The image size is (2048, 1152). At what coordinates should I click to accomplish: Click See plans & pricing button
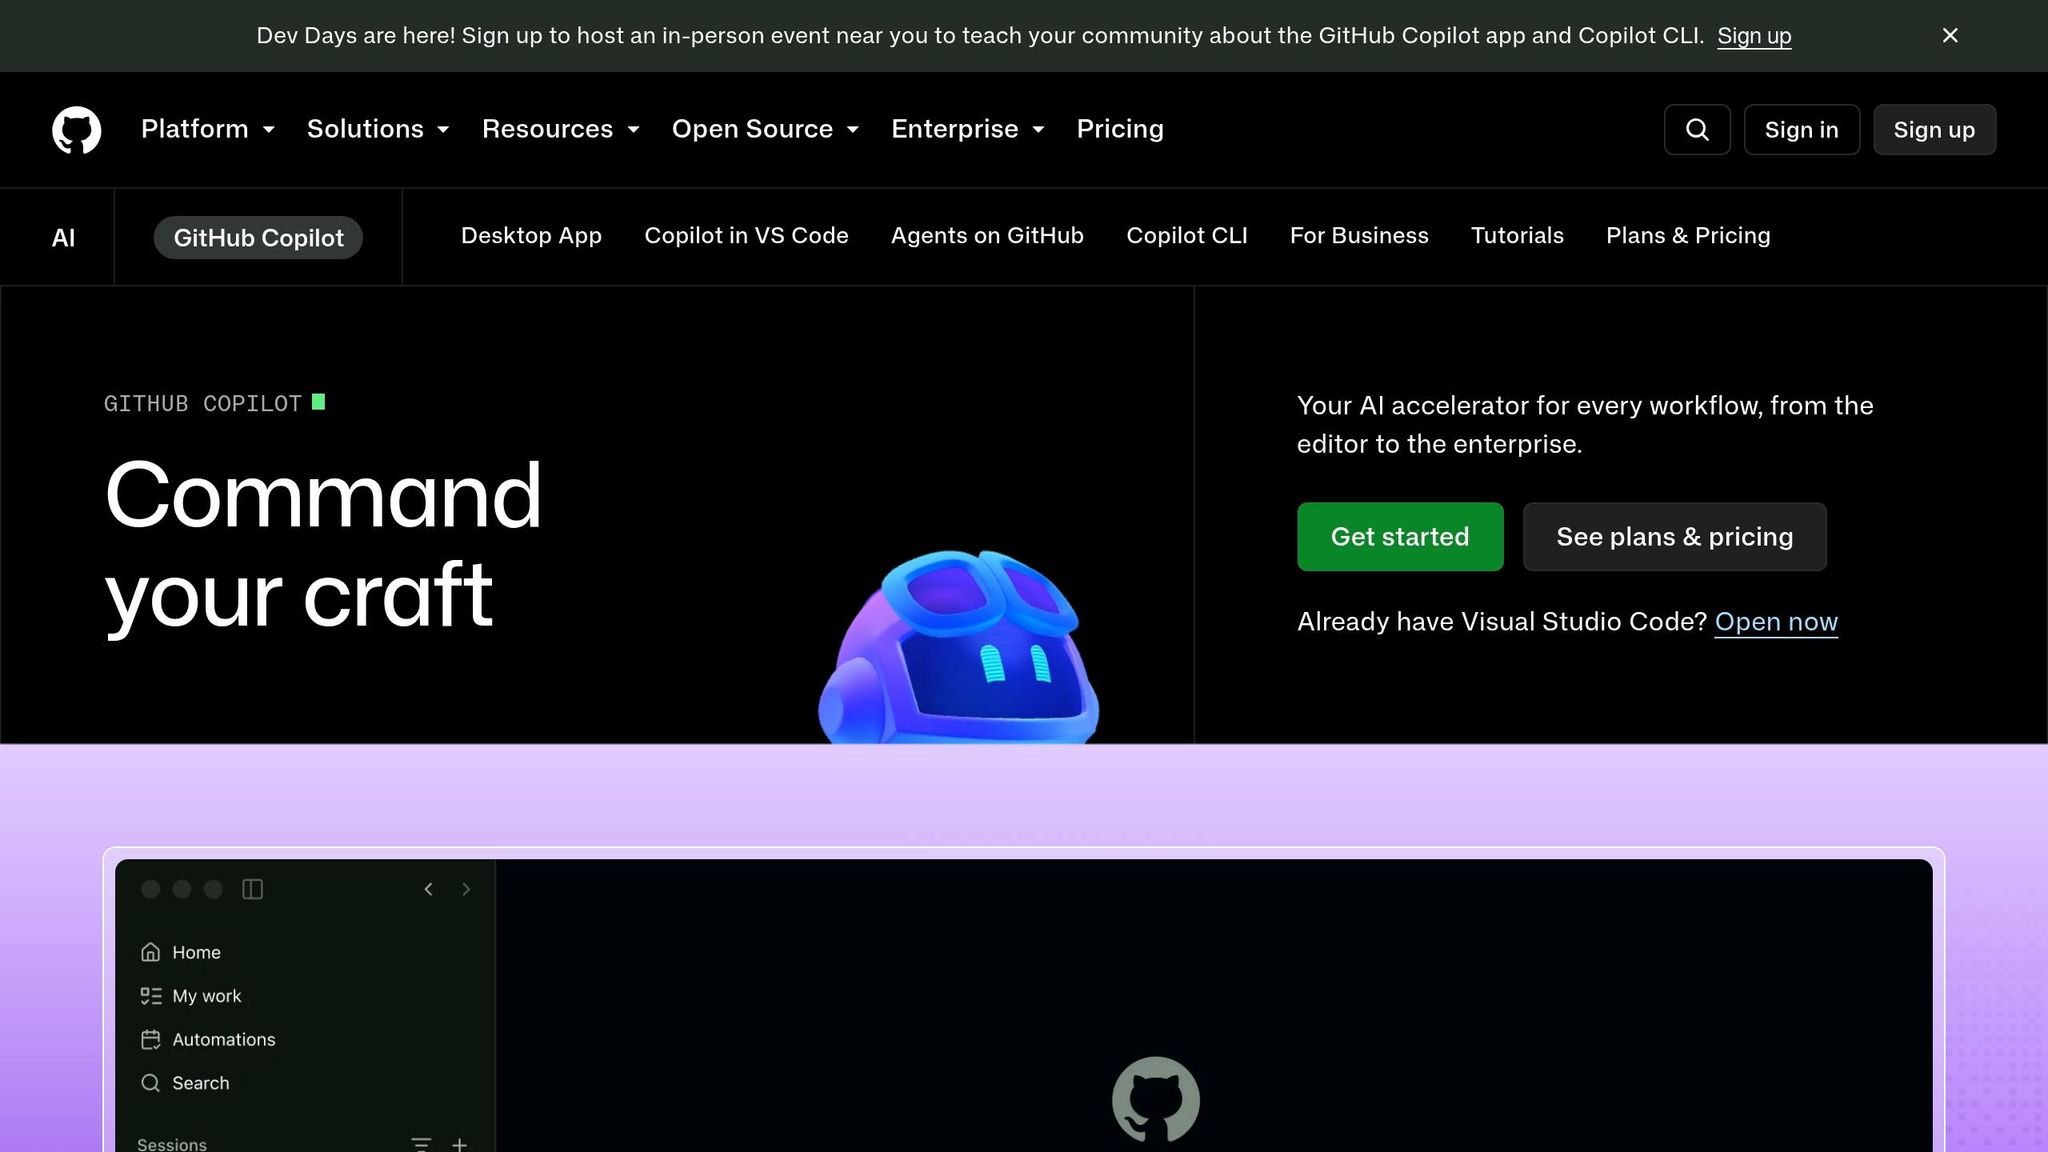(1675, 537)
